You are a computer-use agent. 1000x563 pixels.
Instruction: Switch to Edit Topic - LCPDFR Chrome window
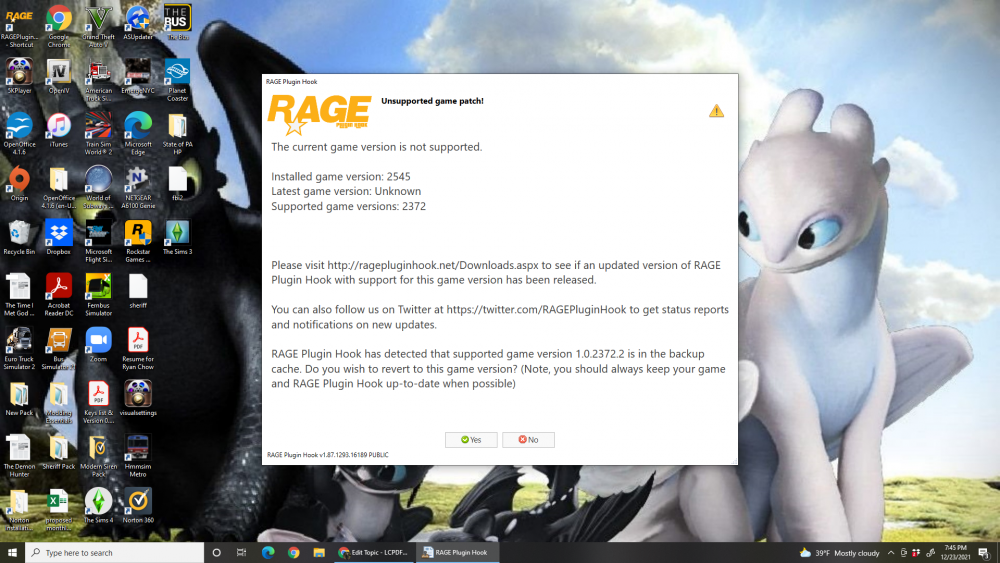point(373,553)
